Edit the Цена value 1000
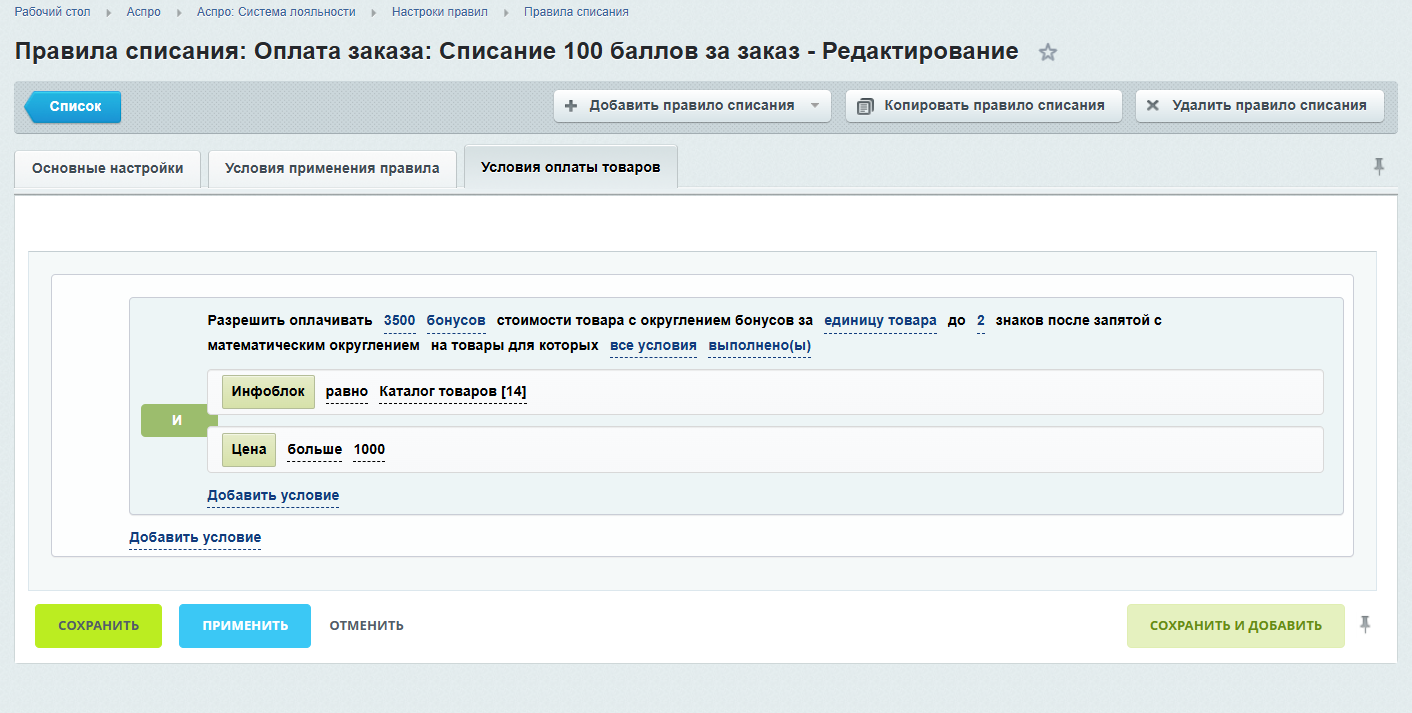 369,450
